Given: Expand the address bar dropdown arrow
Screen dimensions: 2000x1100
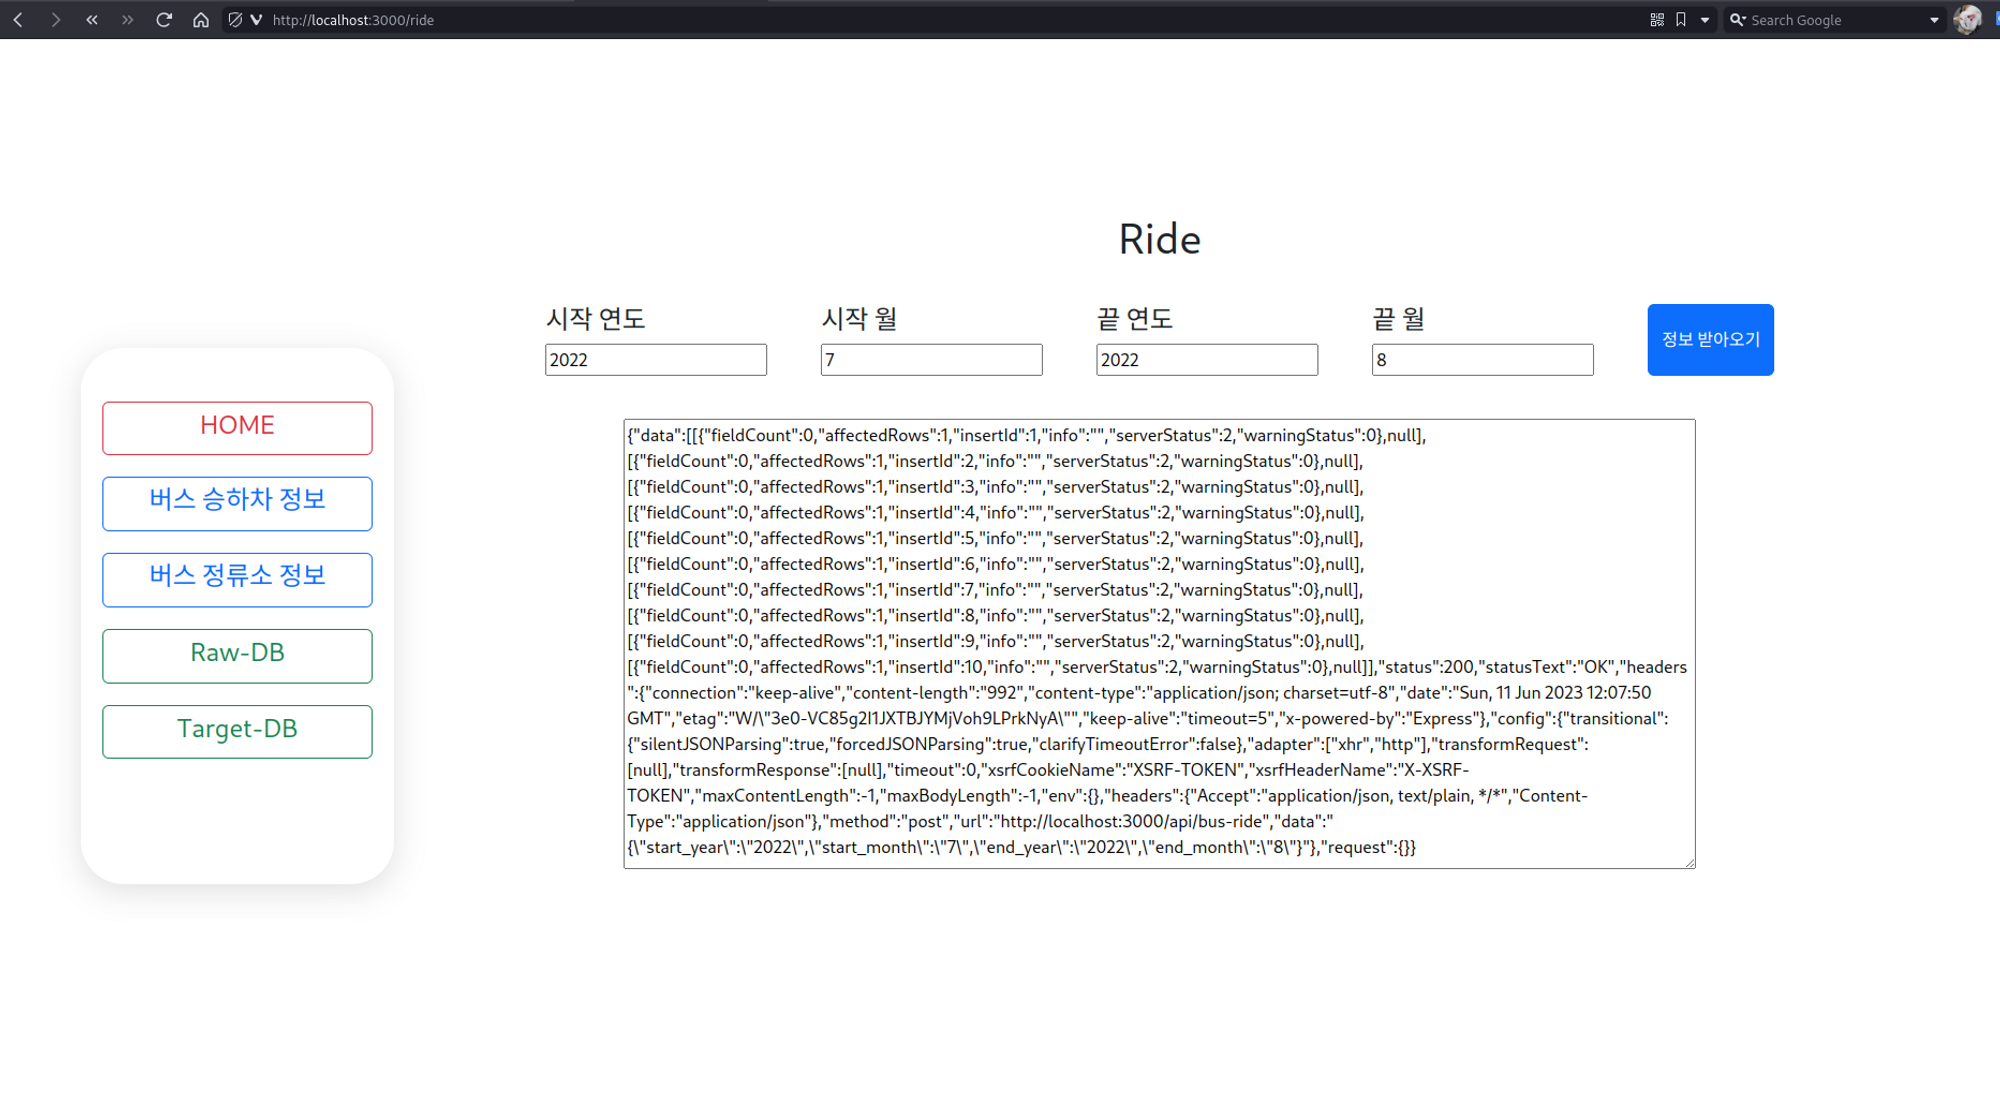Looking at the screenshot, I should point(1705,20).
